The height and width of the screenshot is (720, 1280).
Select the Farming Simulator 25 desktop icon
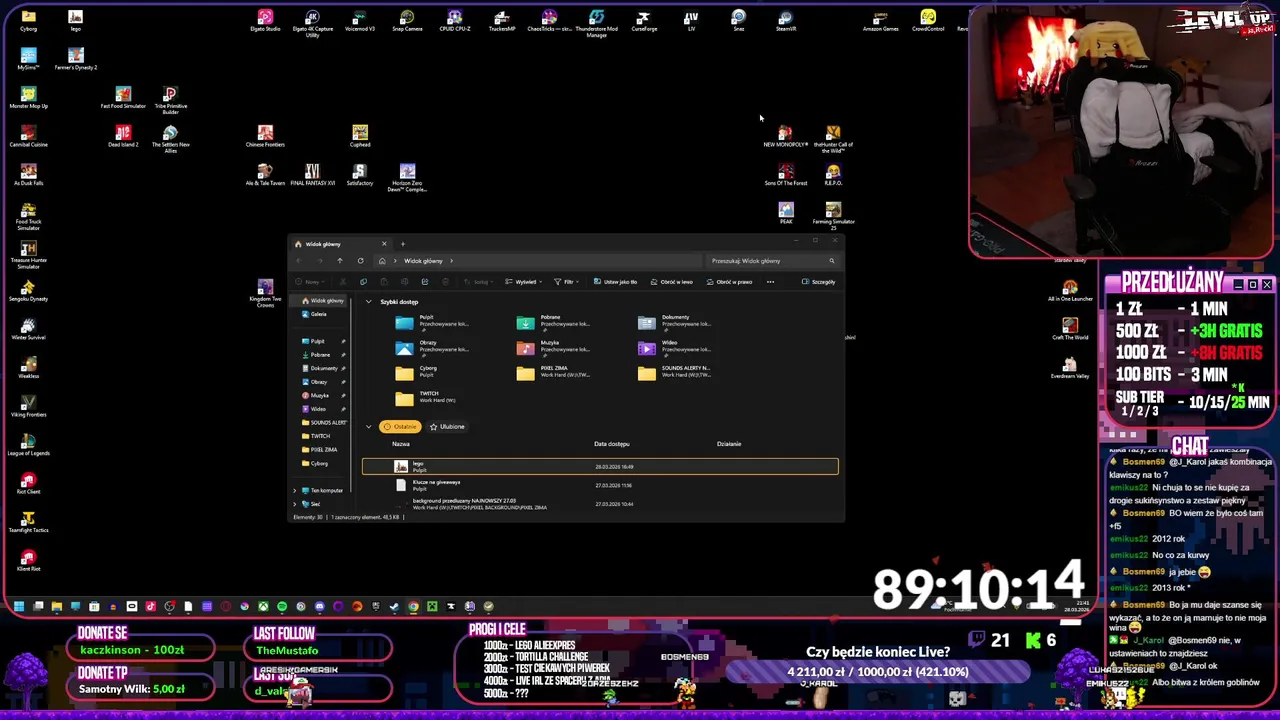(833, 215)
